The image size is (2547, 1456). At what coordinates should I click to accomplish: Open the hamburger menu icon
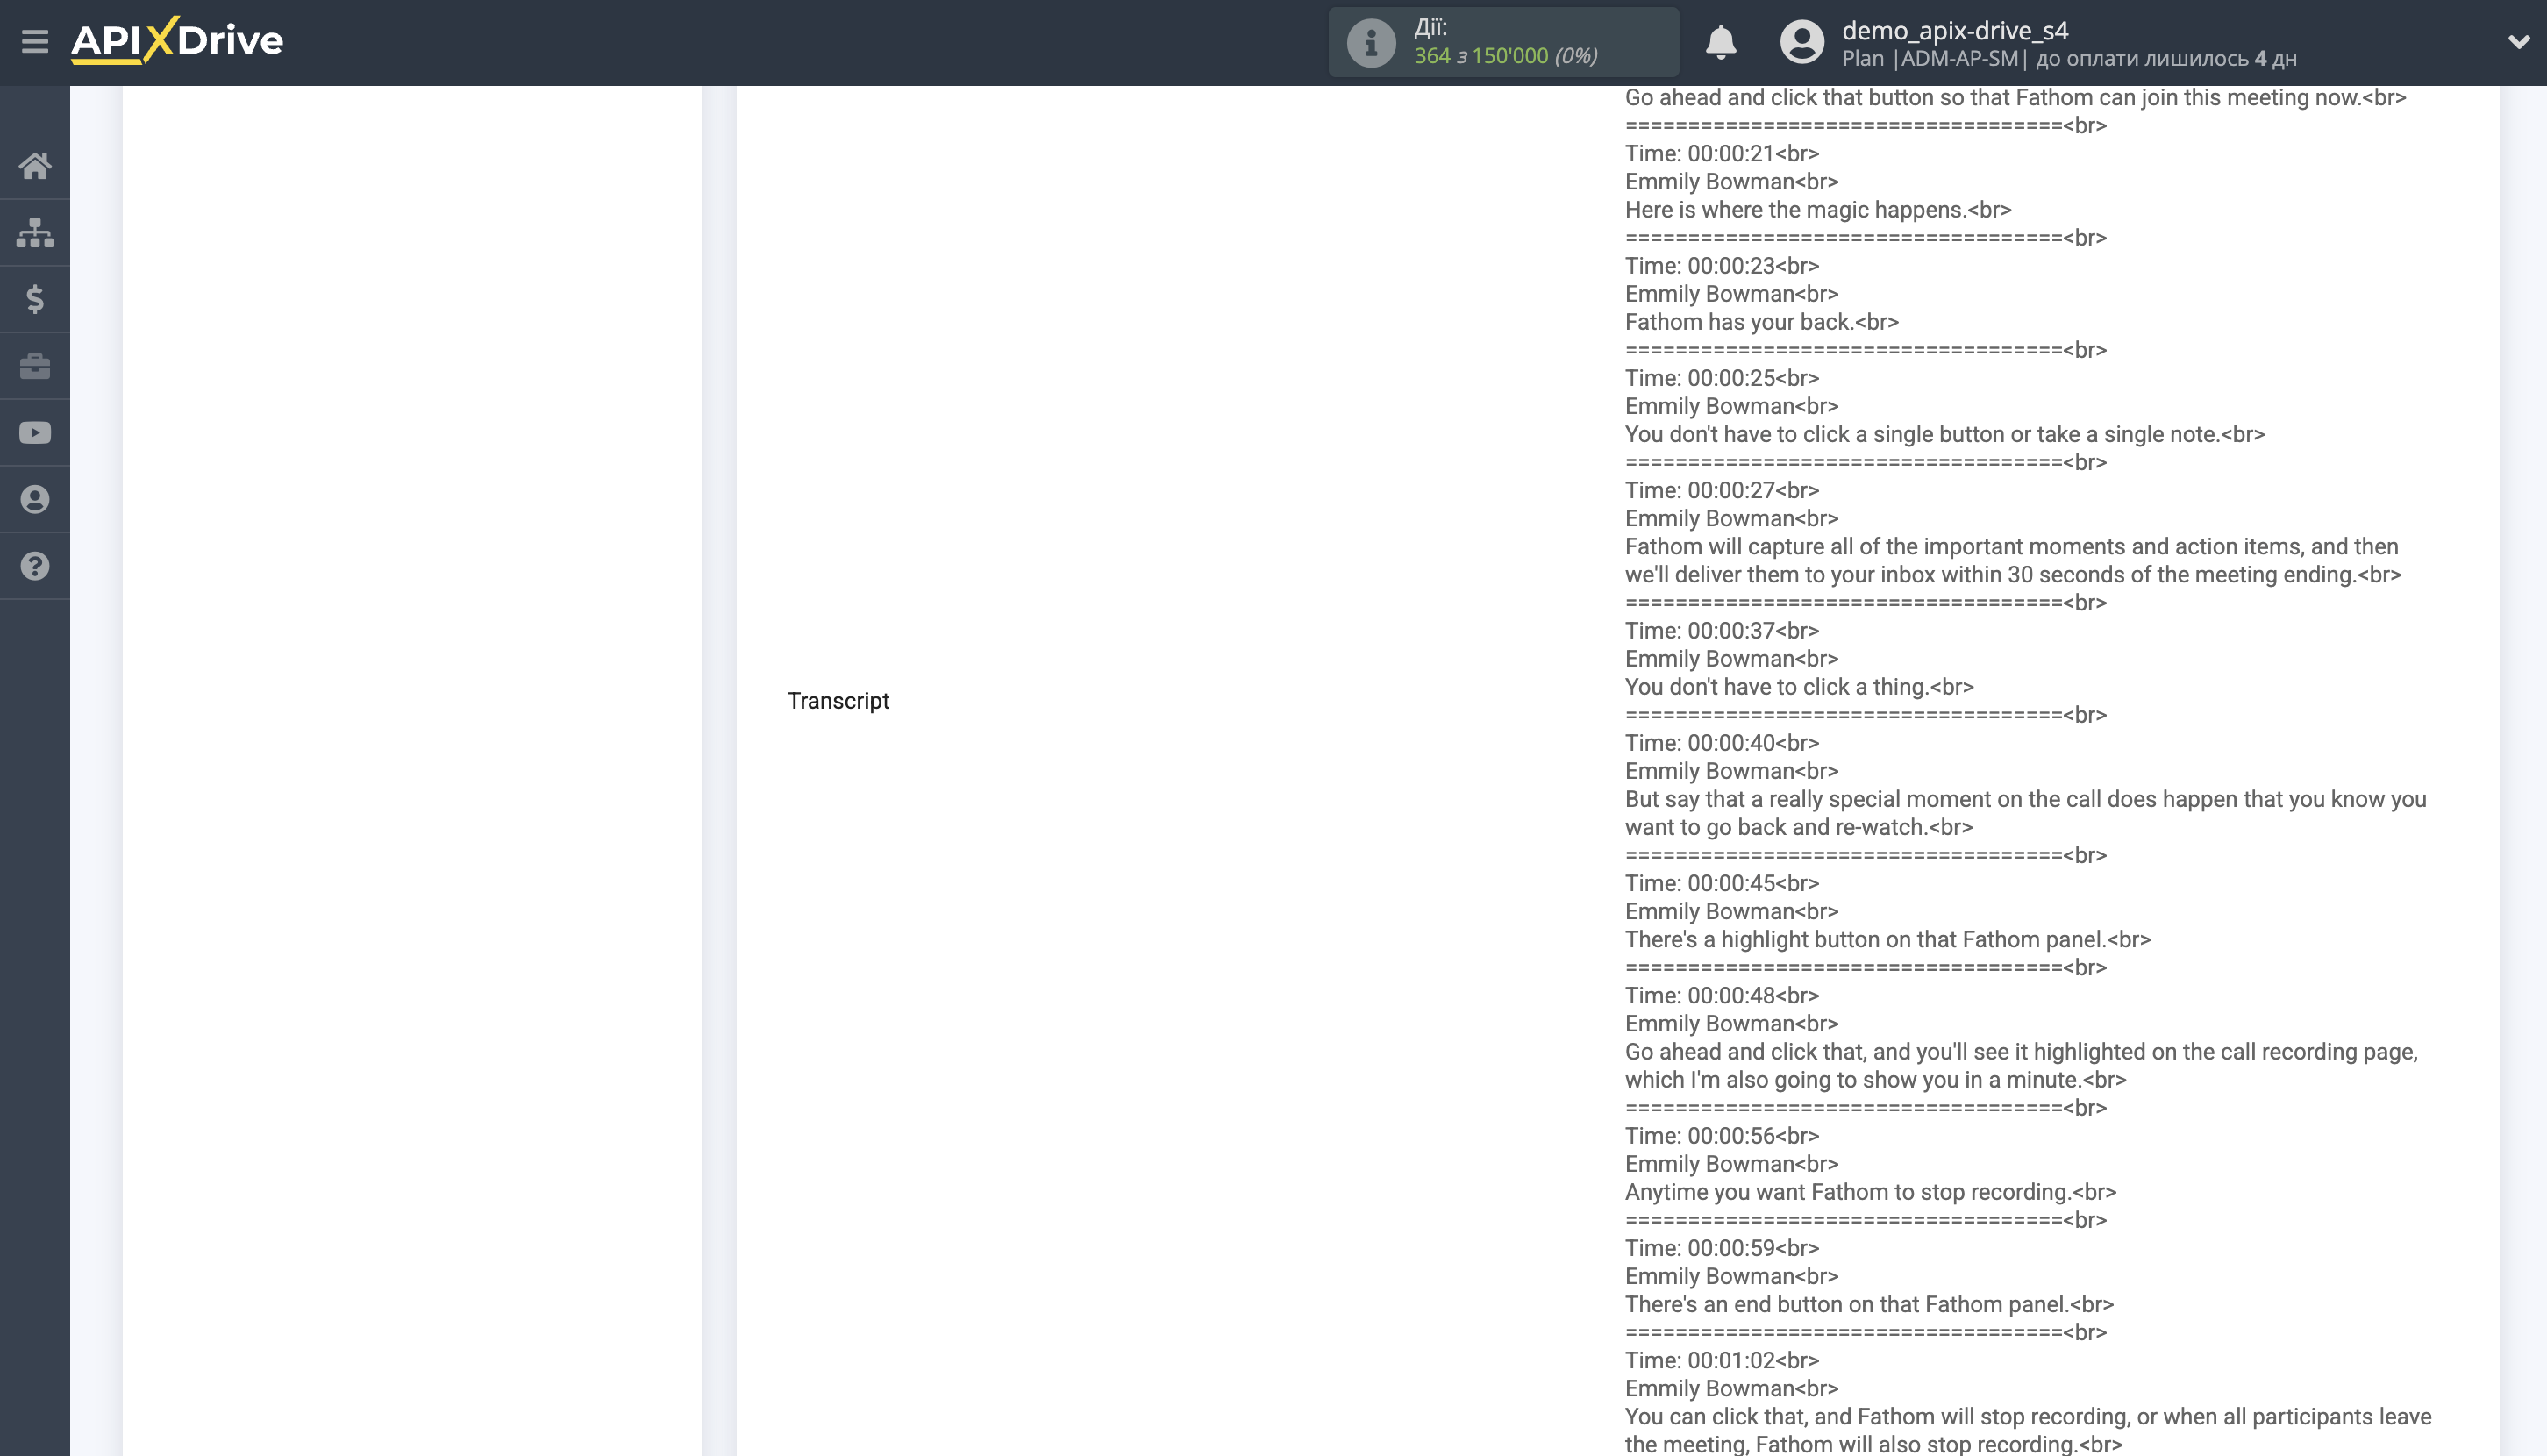[x=35, y=42]
